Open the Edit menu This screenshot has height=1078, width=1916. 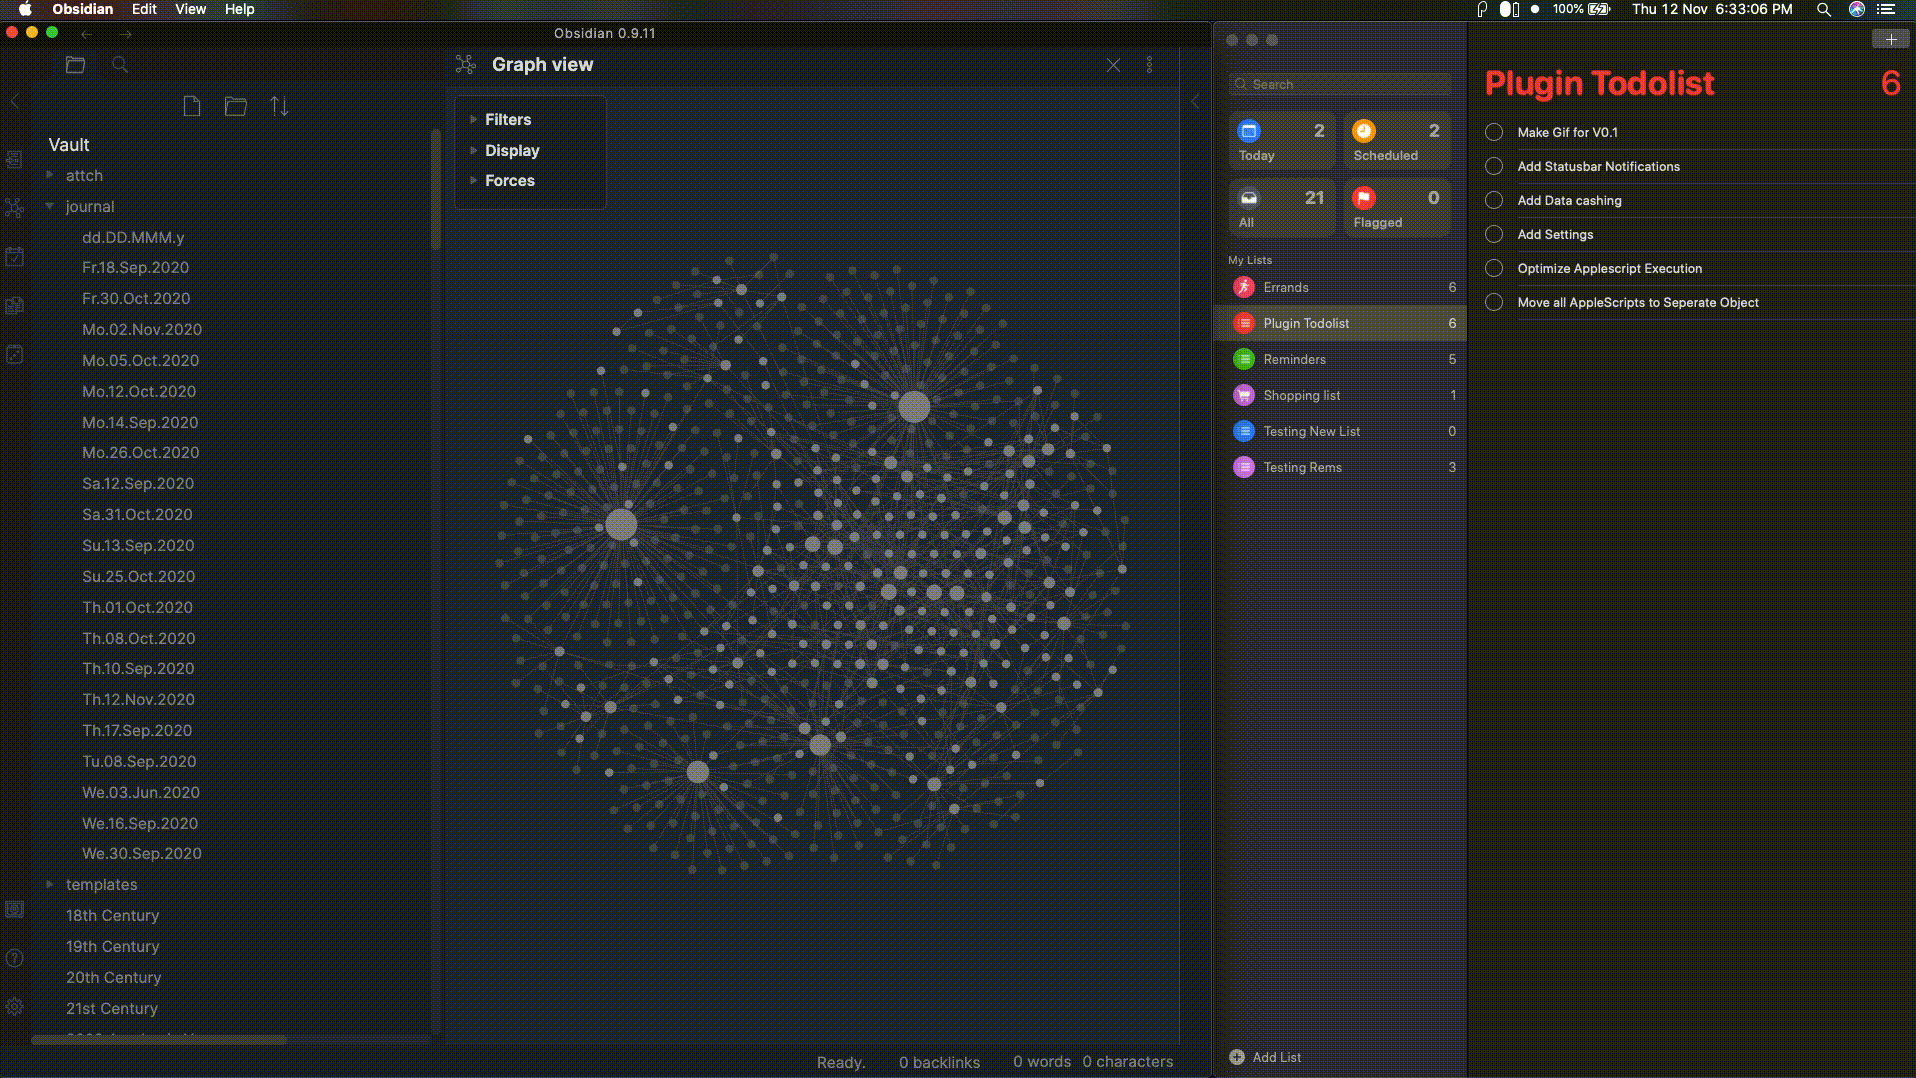point(144,9)
